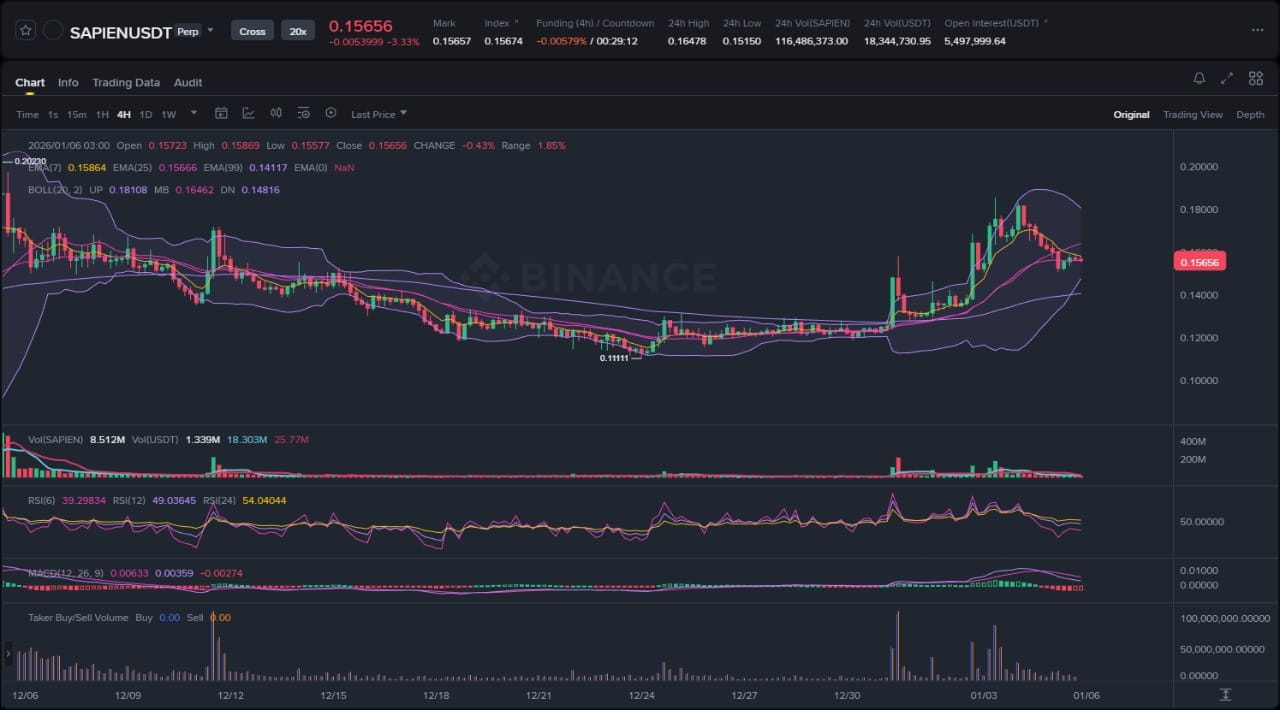Click the 01/03 date on time axis
The image size is (1280, 710).
(x=984, y=695)
